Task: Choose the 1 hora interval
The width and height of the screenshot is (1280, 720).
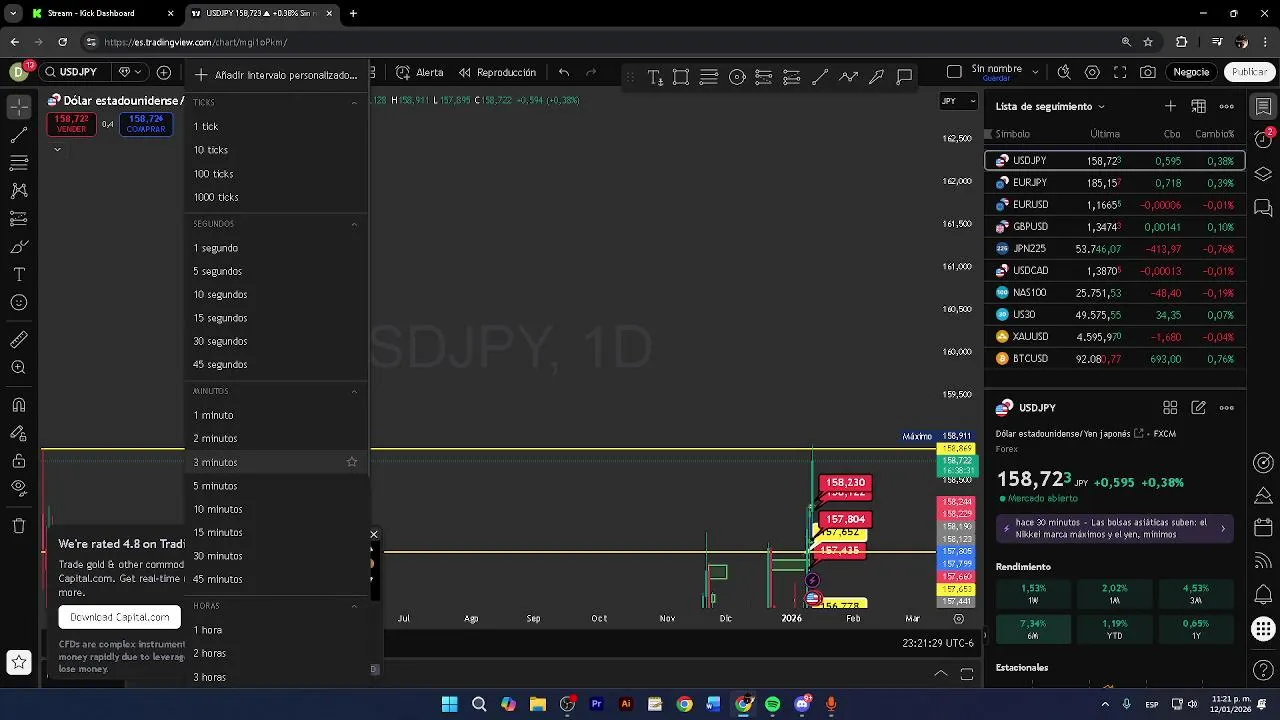Action: pyautogui.click(x=277, y=630)
